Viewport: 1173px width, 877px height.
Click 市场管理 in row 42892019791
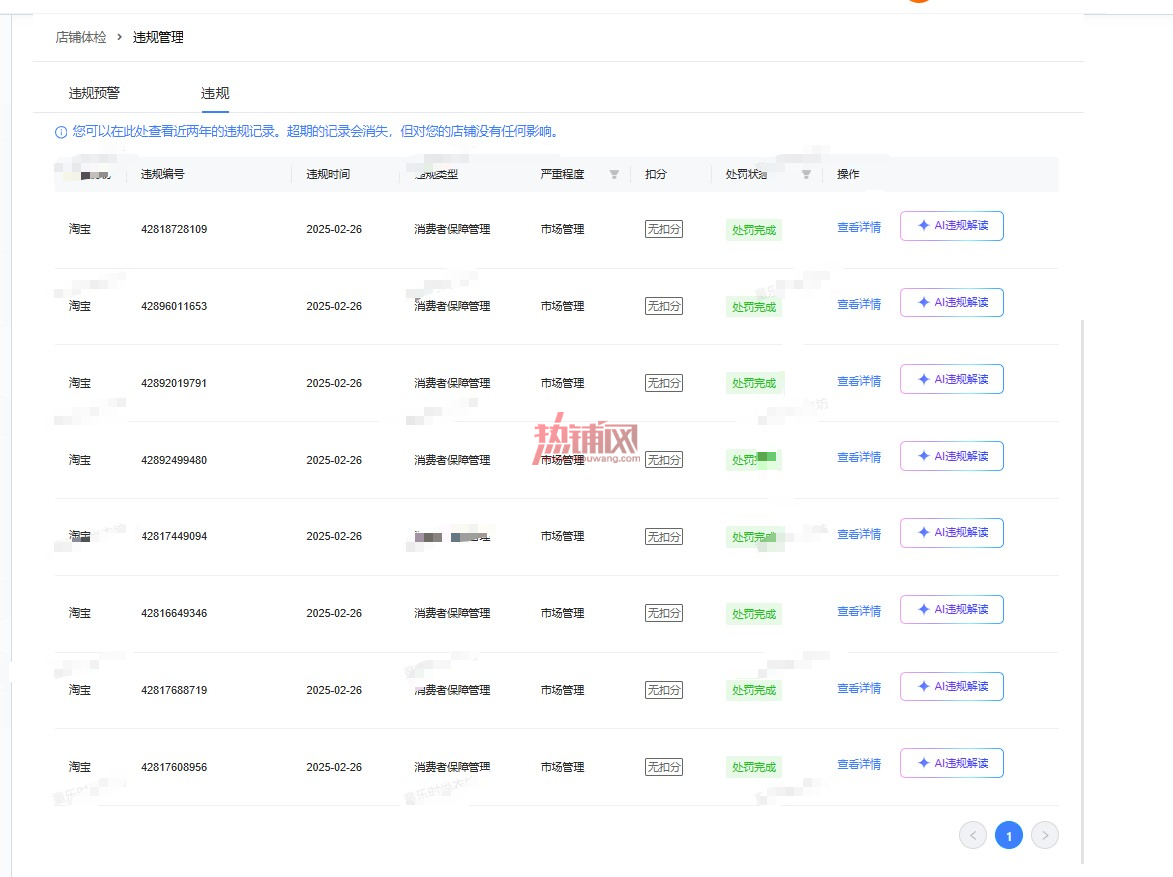563,383
